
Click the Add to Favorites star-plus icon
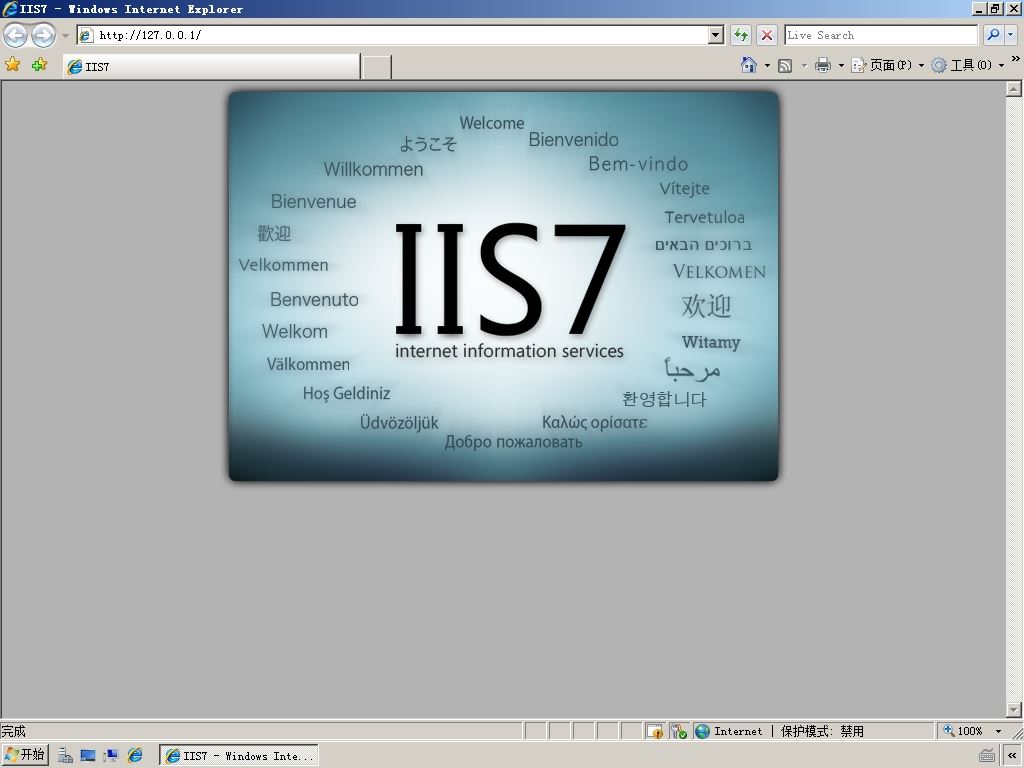39,64
